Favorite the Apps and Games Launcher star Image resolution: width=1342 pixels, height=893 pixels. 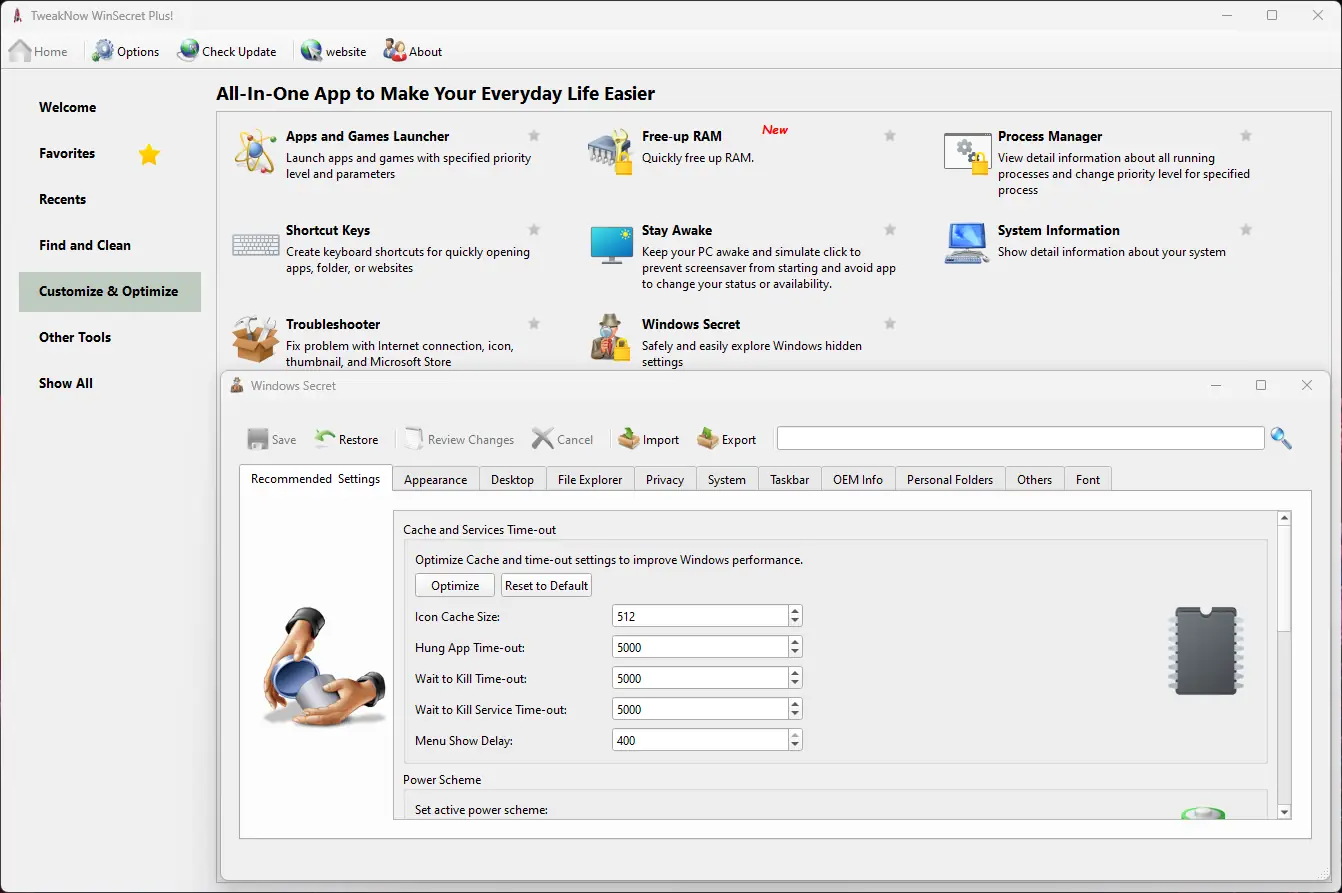tap(534, 136)
